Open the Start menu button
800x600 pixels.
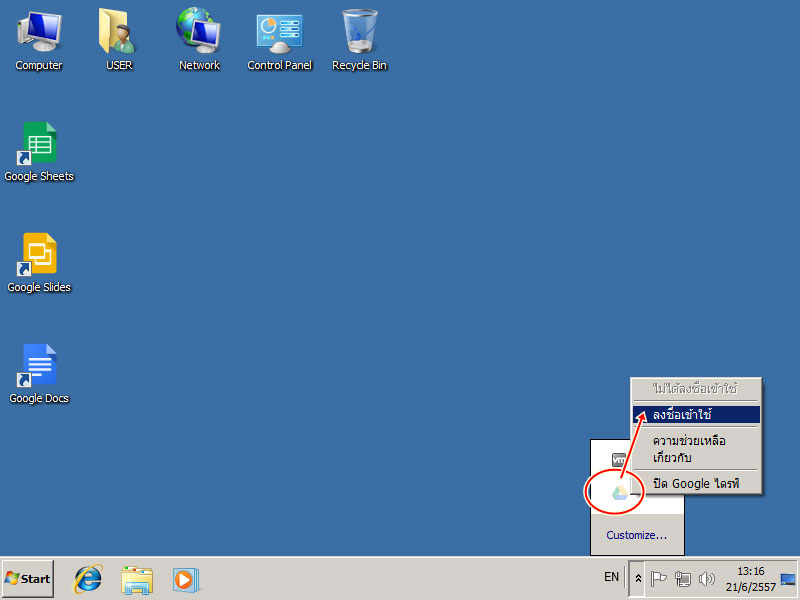[x=28, y=579]
